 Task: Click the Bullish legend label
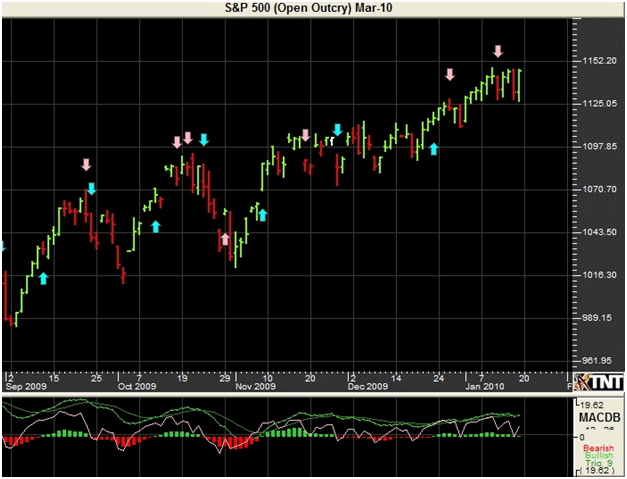pos(599,455)
